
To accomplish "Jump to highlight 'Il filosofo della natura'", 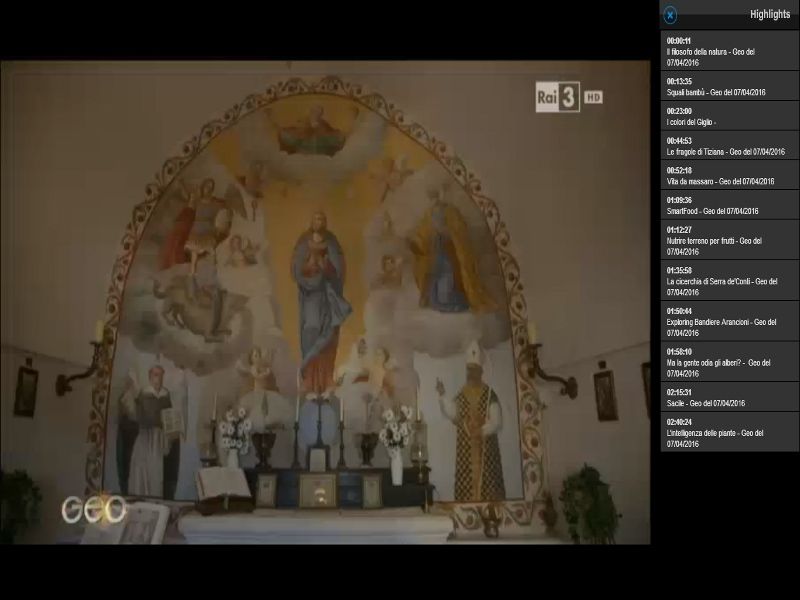I will tap(730, 51).
